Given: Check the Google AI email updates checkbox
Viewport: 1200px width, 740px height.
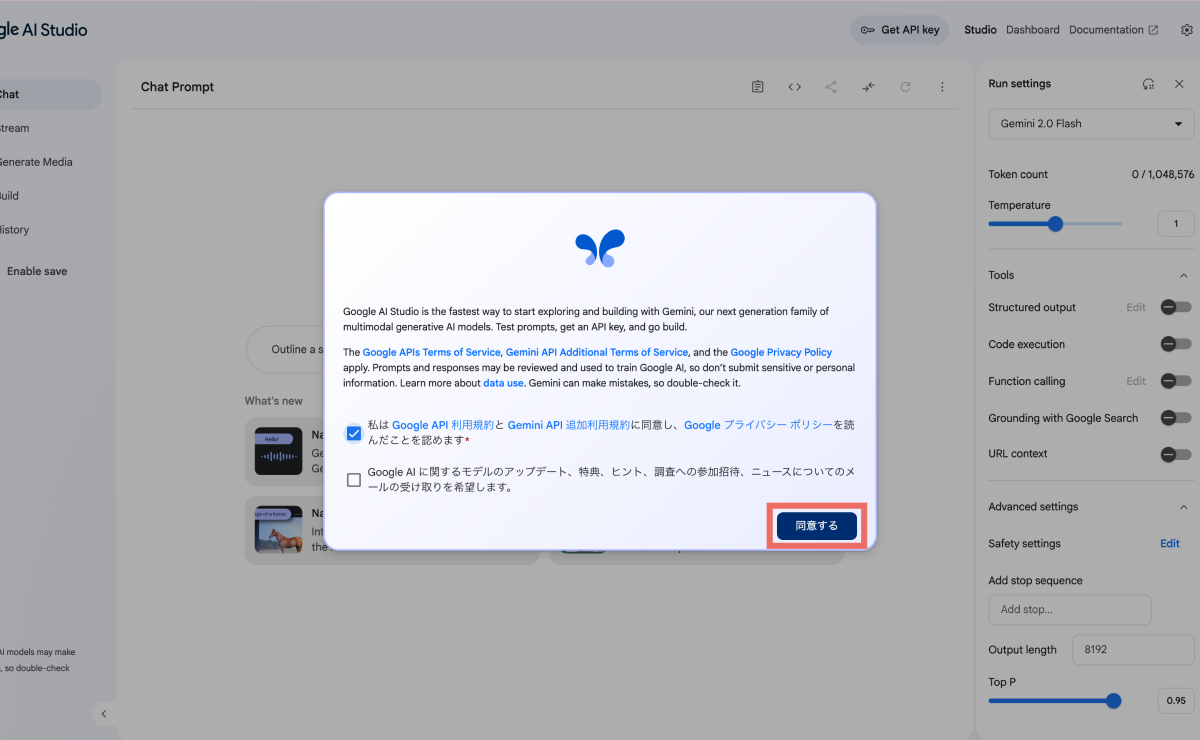Looking at the screenshot, I should (354, 480).
